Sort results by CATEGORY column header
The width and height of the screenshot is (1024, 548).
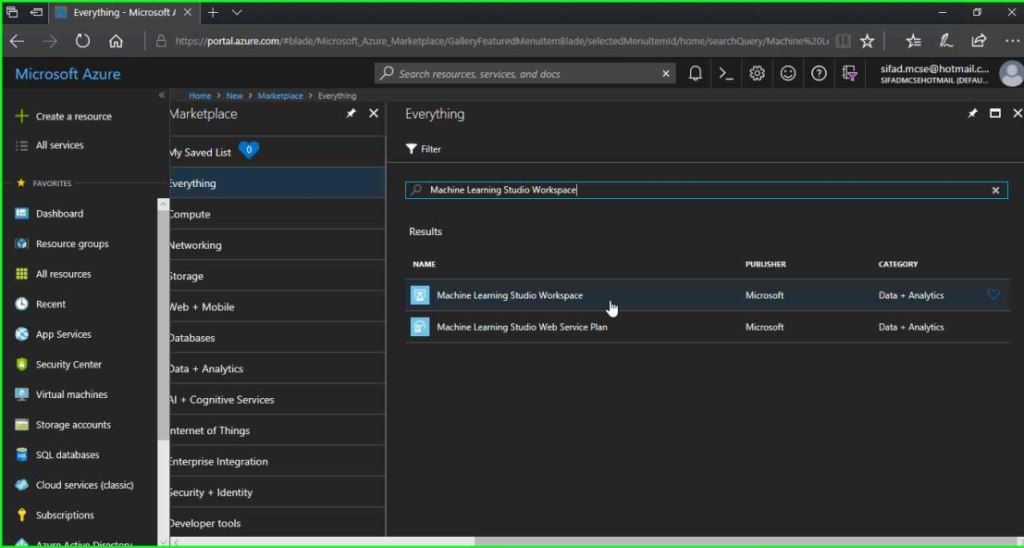tap(898, 264)
